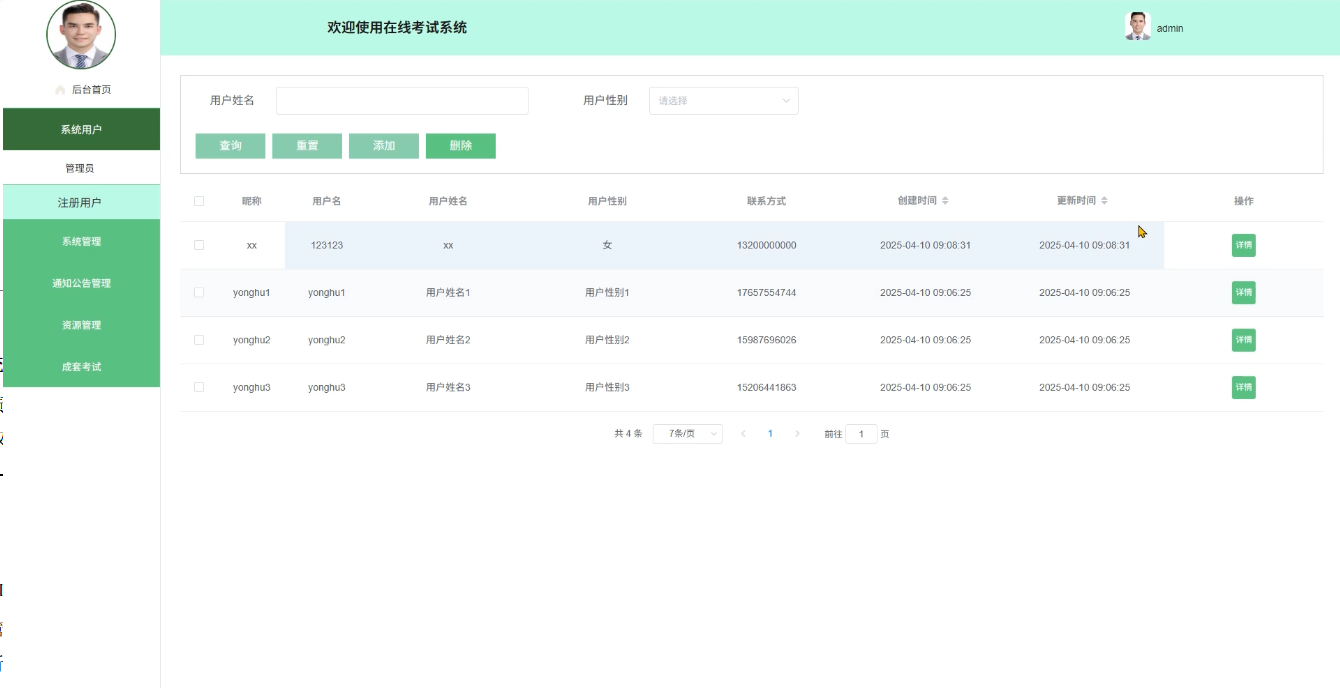Click the 查询 button
The image size is (1340, 688).
[230, 146]
